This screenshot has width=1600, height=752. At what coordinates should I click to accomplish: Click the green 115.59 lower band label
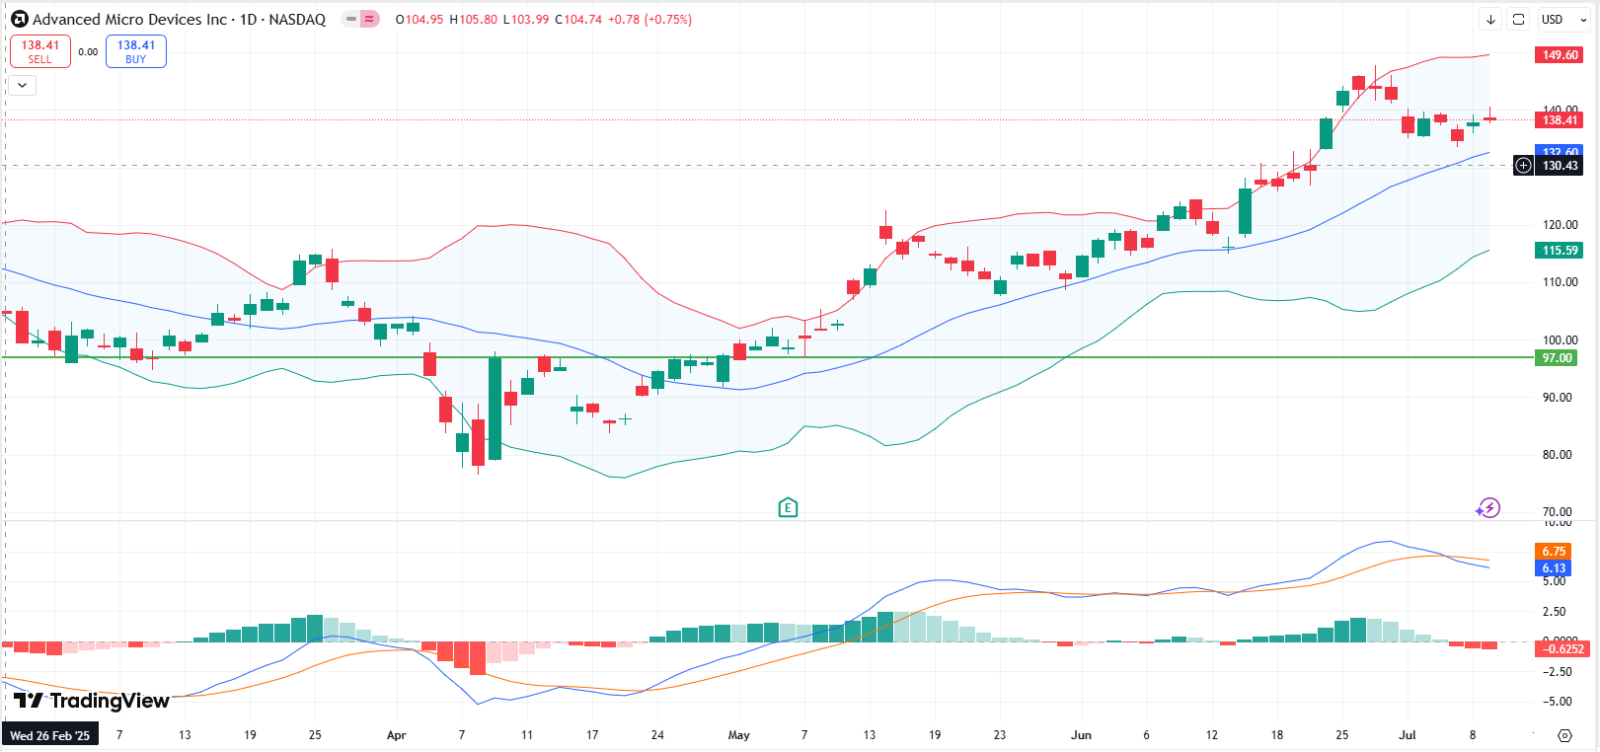pos(1559,251)
